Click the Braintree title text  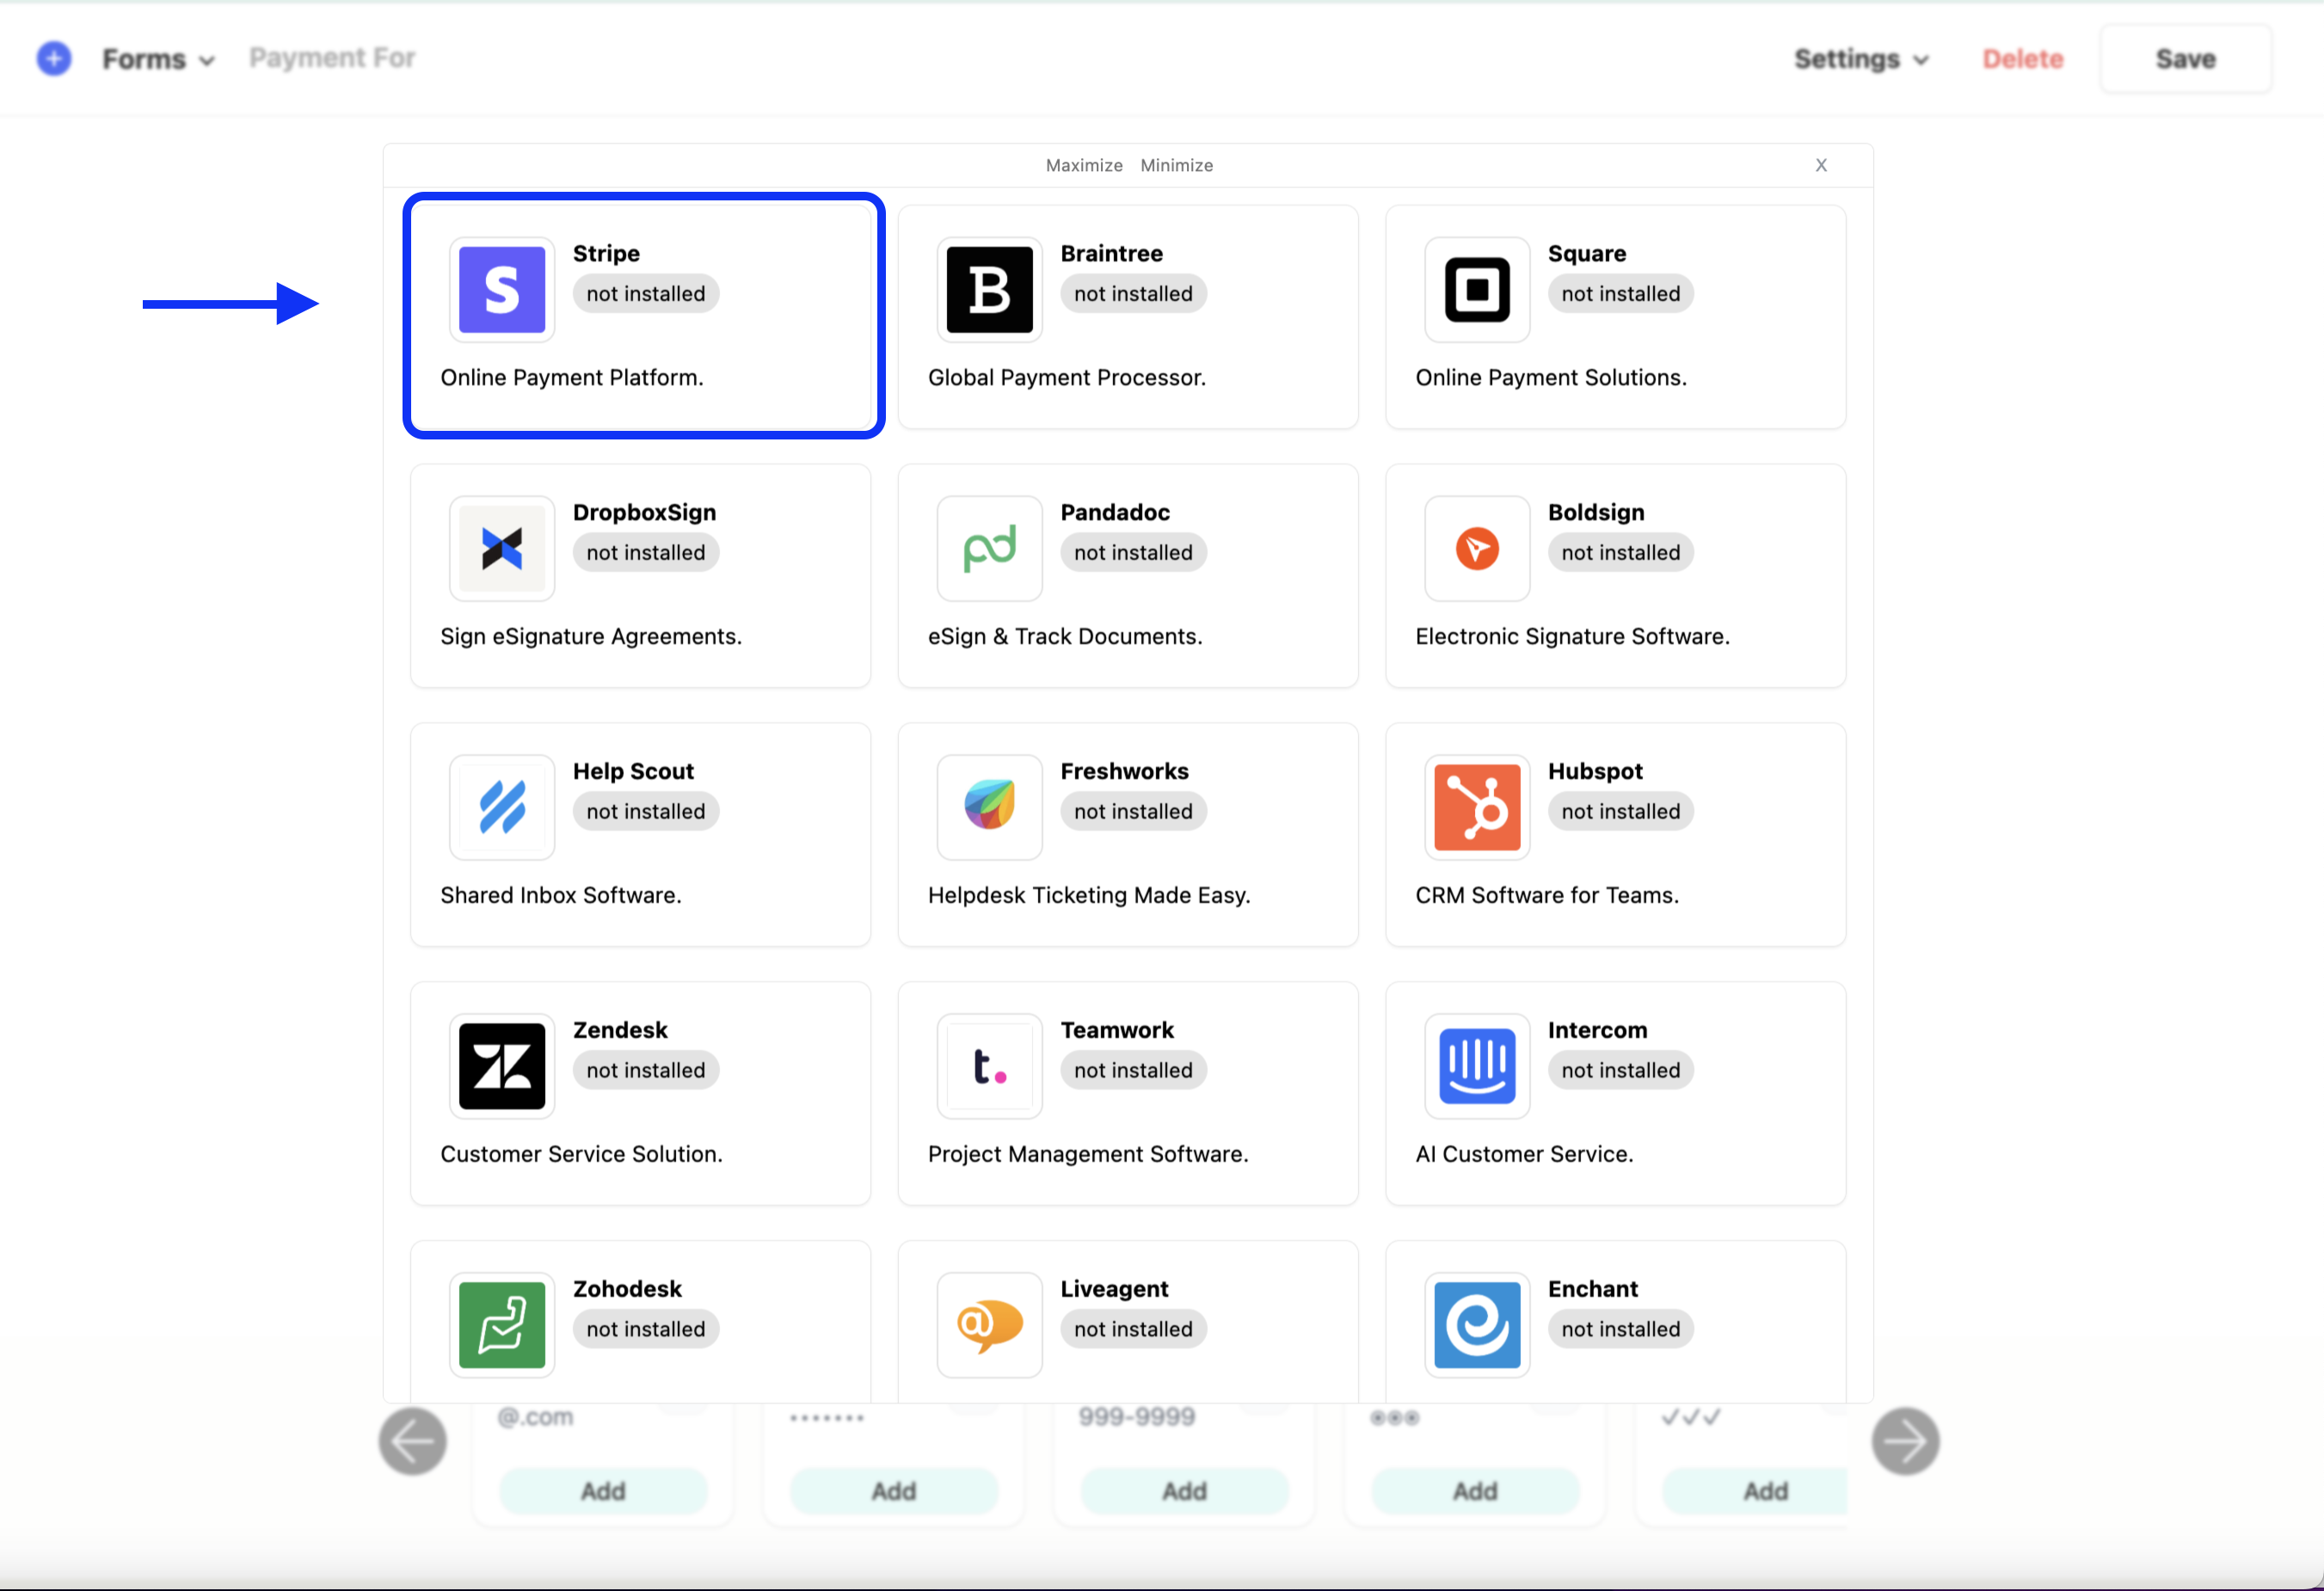pos(1111,254)
